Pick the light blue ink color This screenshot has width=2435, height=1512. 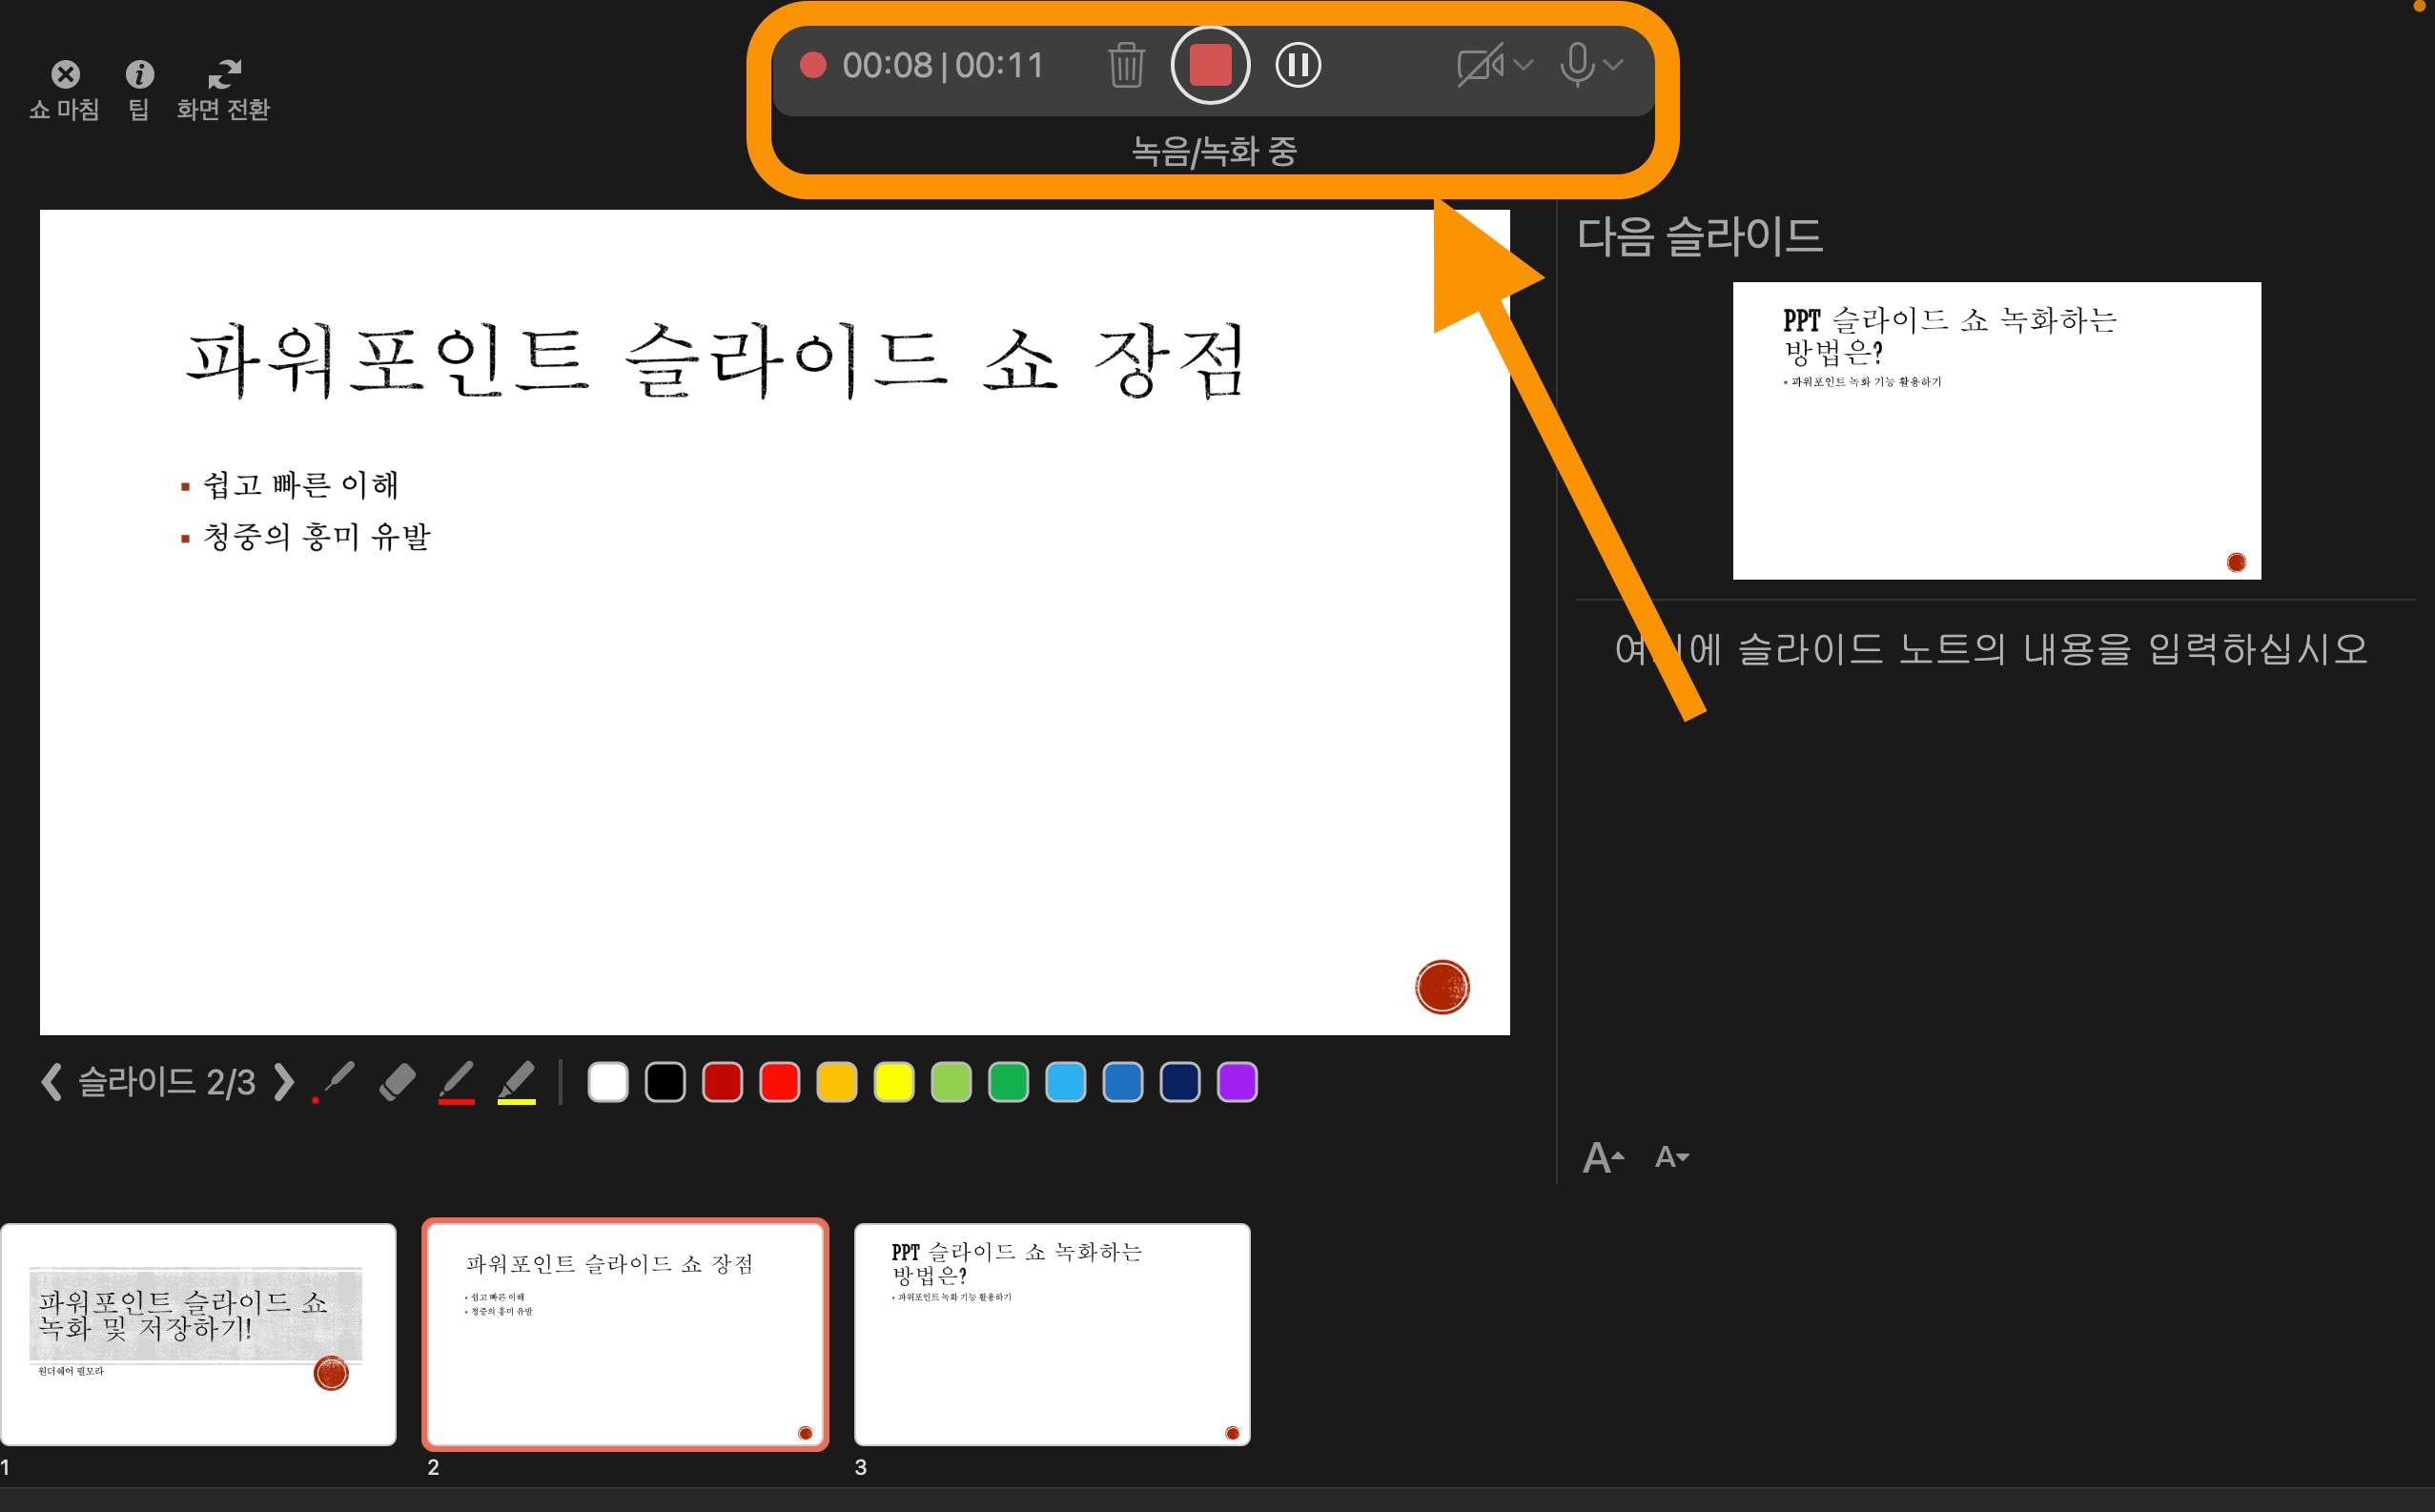(1066, 1082)
